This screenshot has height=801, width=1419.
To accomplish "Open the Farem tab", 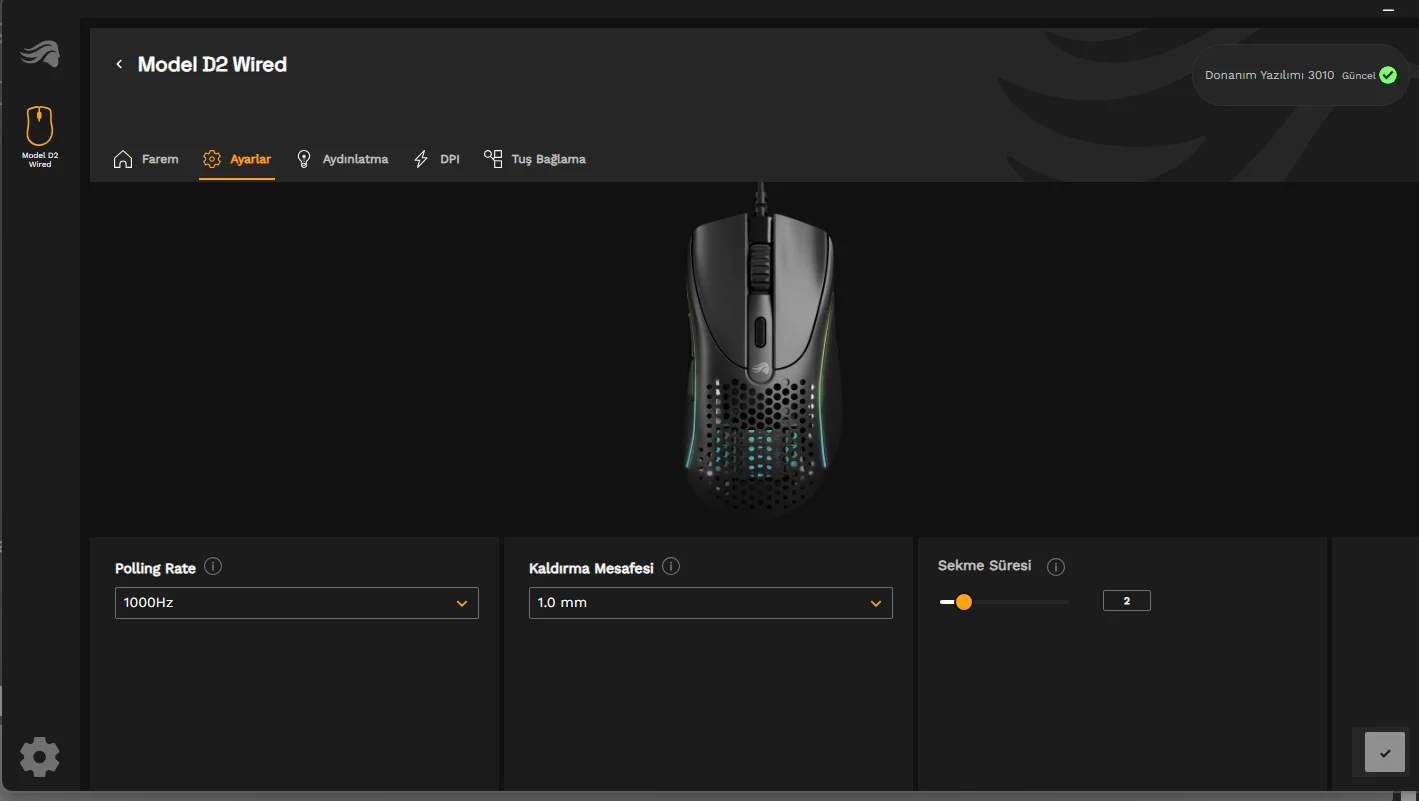I will tap(146, 159).
